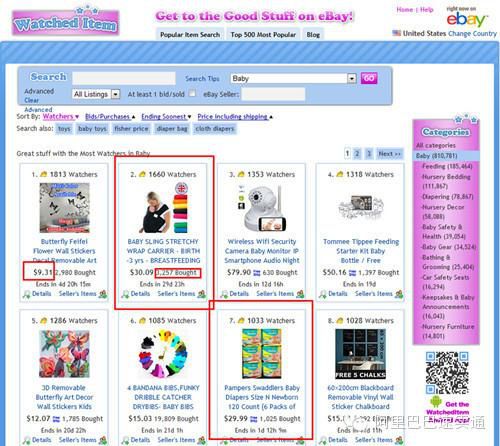Screen dimensions: 500x446
Task: Click Pampers Swaddlers diapers thumbnail
Action: 262,354
